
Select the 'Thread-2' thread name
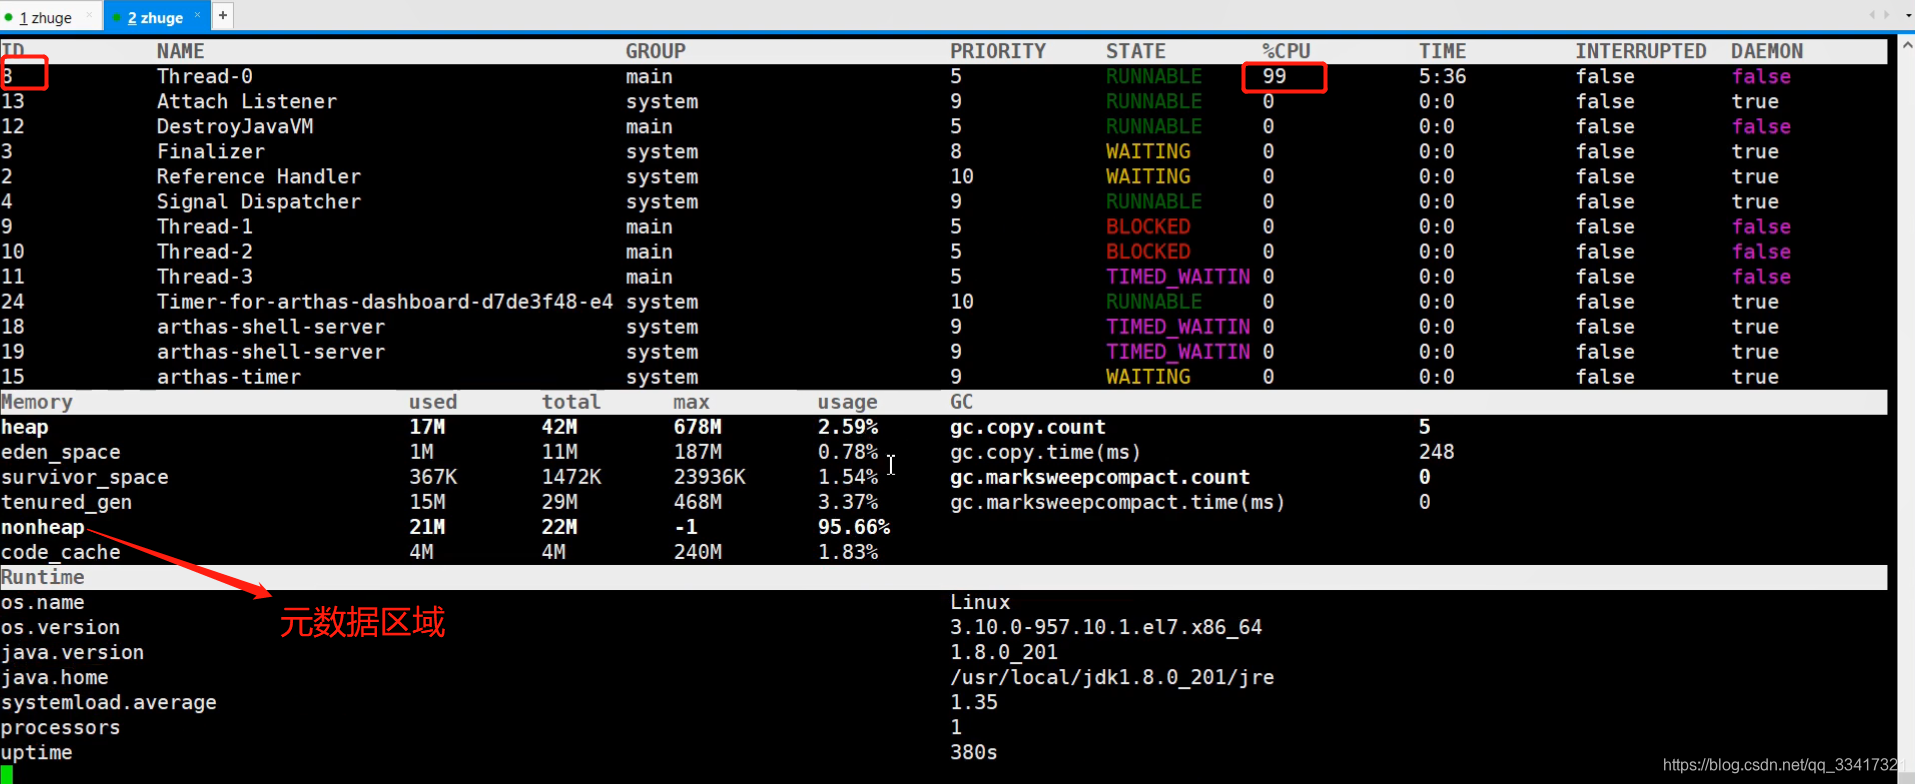pos(204,251)
